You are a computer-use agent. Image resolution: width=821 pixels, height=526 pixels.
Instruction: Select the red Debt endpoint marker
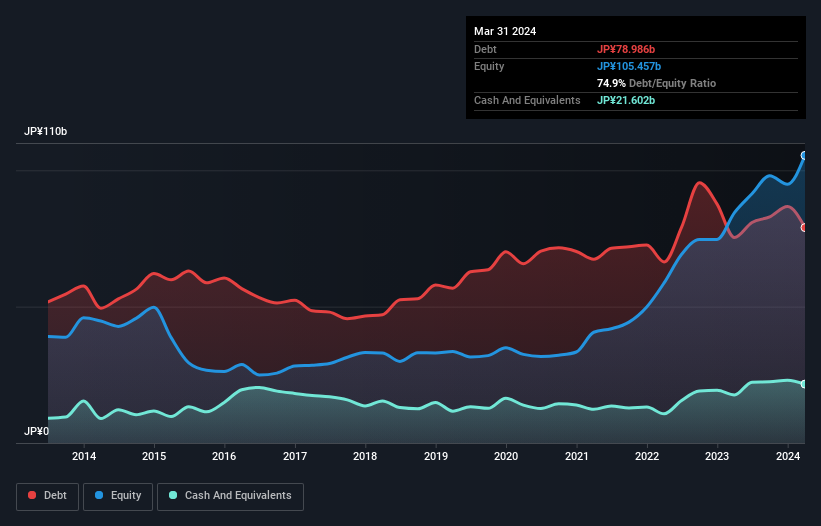(804, 228)
